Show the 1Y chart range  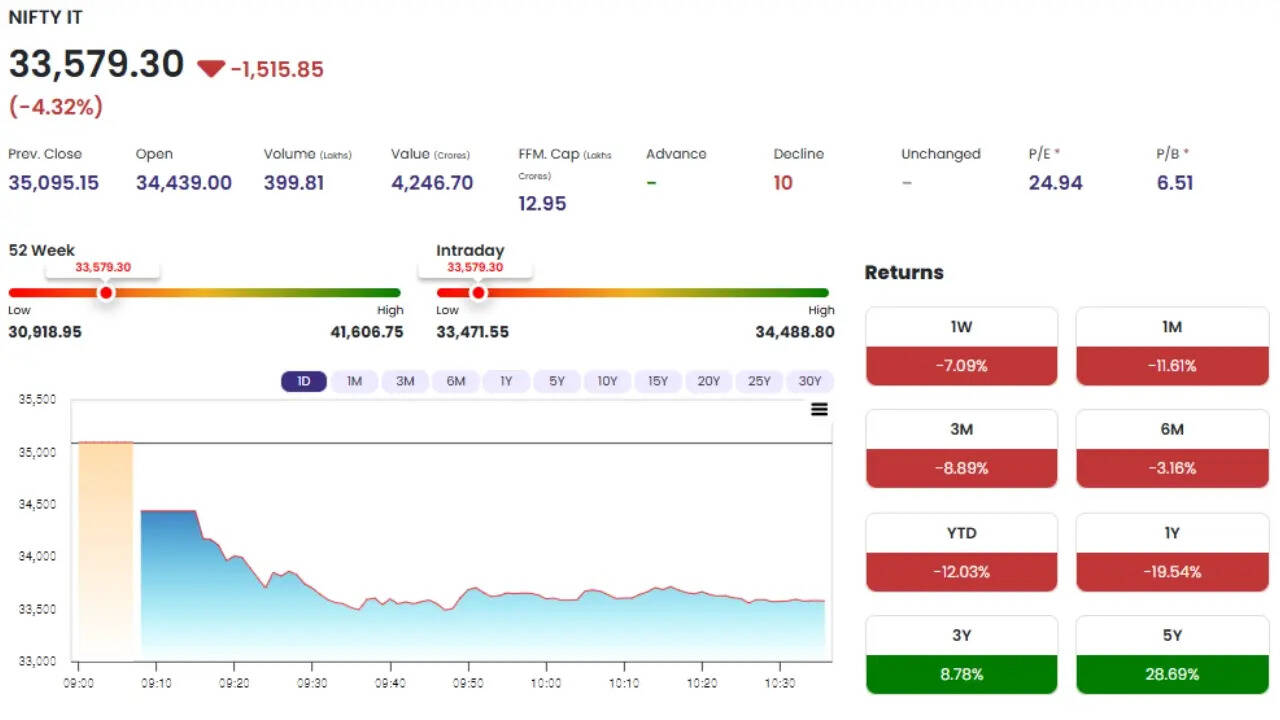[x=506, y=381]
